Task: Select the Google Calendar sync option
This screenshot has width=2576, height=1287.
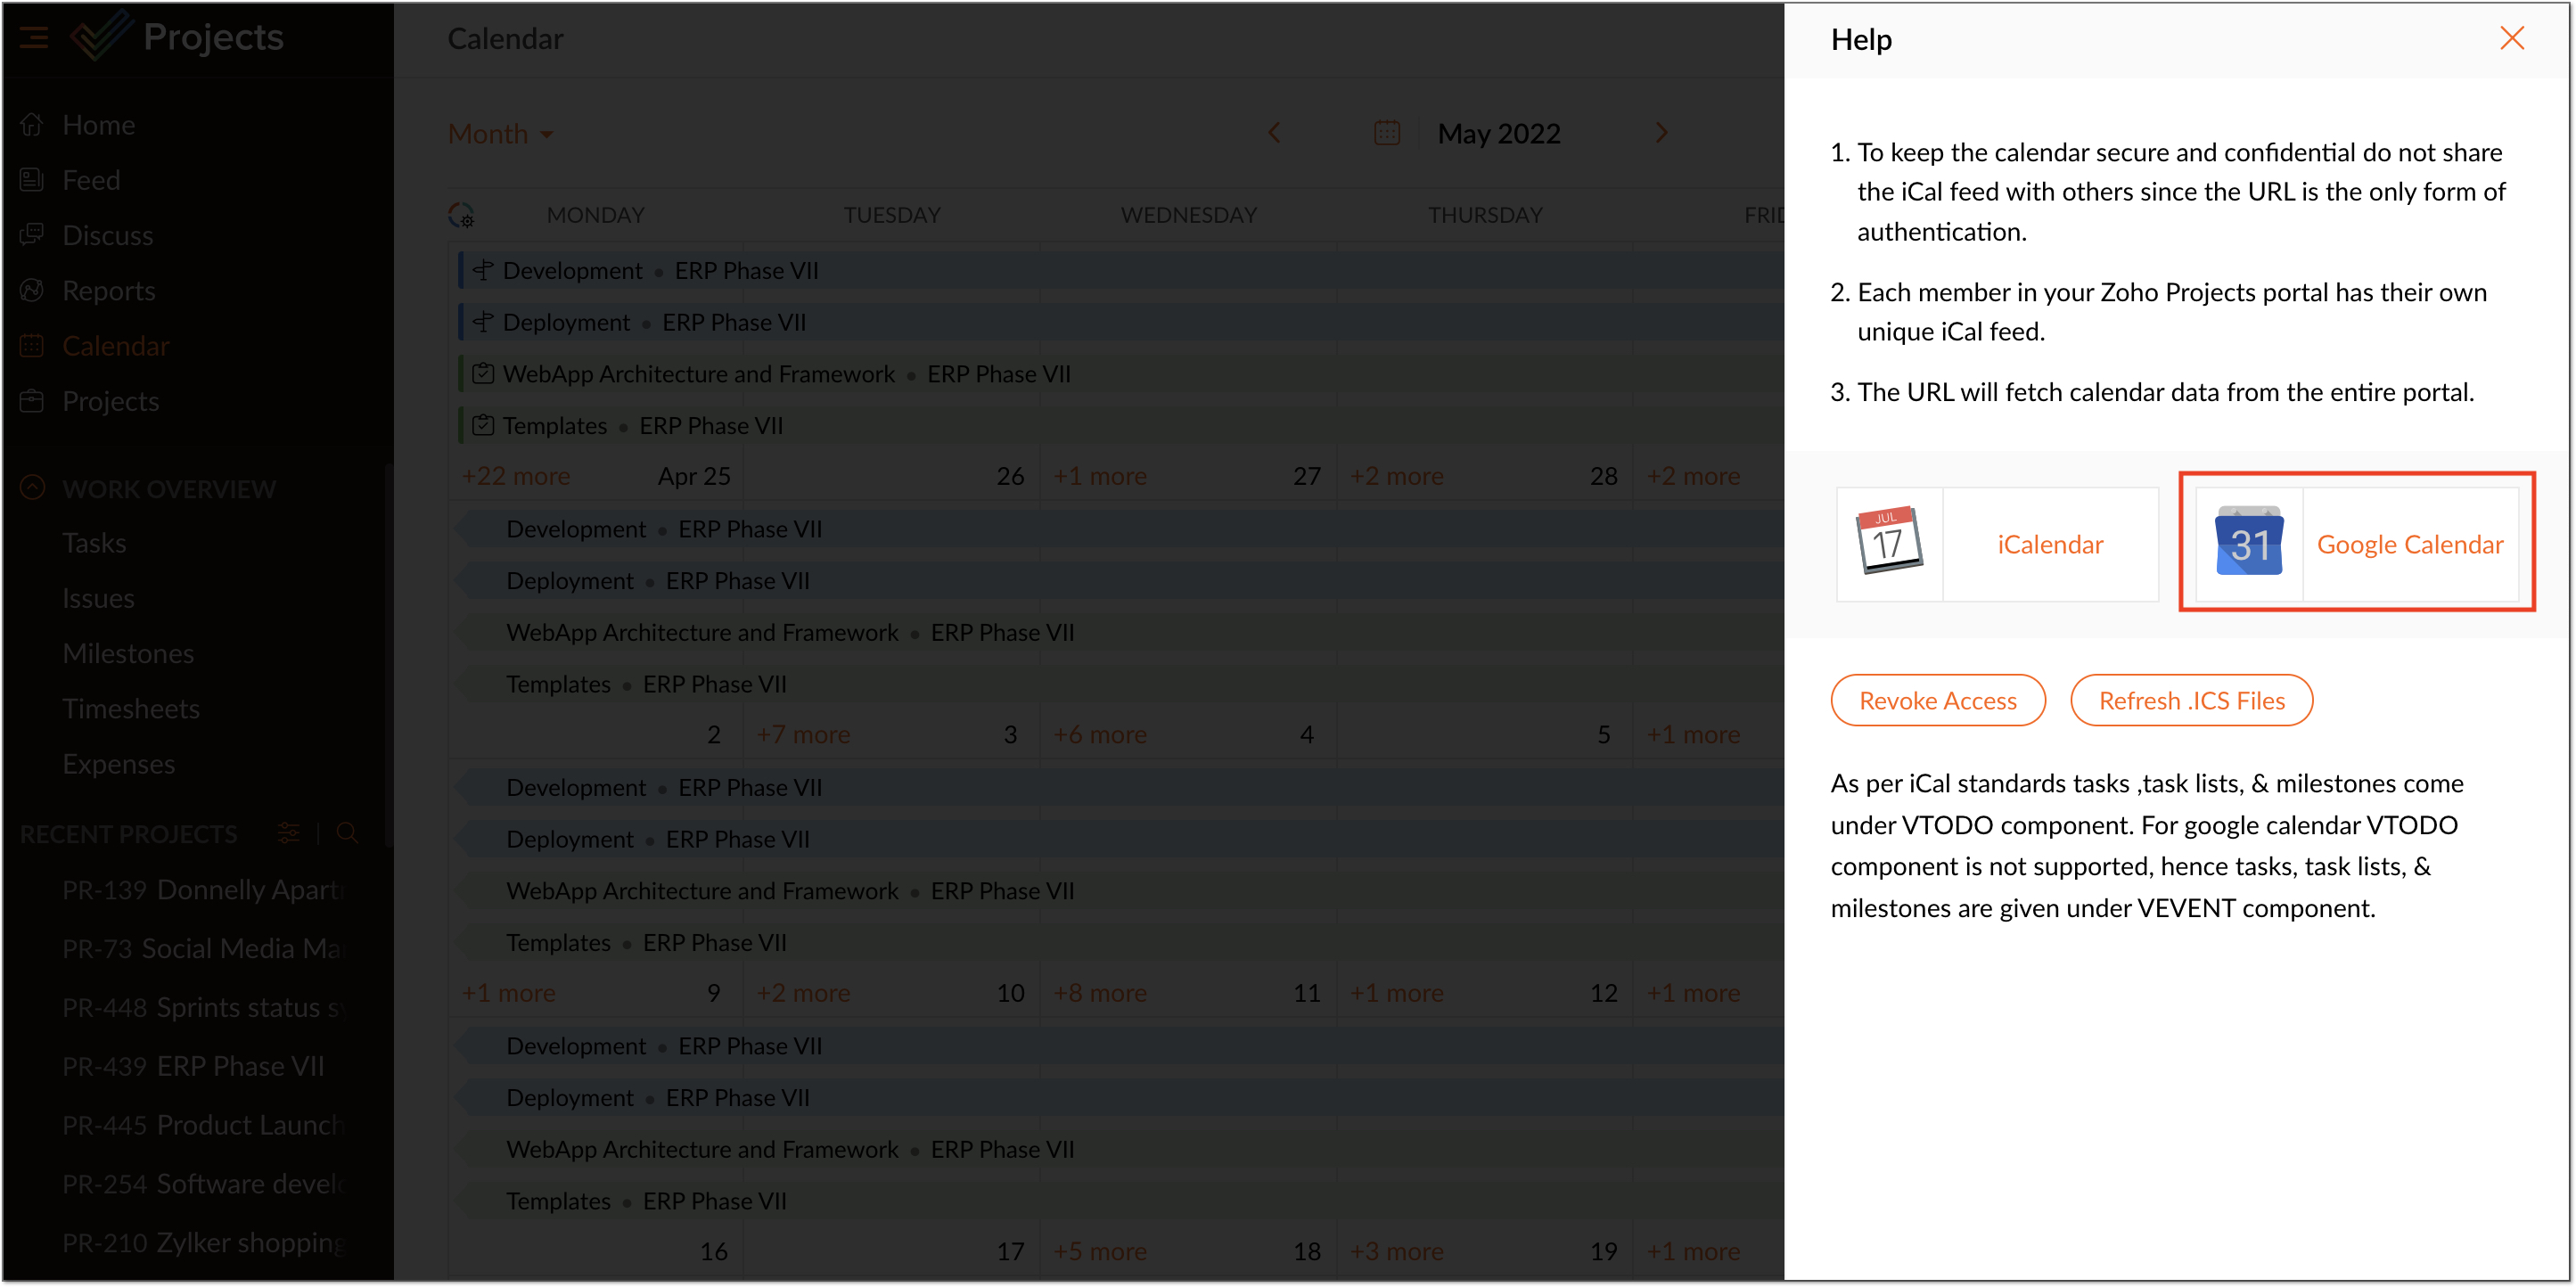Action: 2356,543
